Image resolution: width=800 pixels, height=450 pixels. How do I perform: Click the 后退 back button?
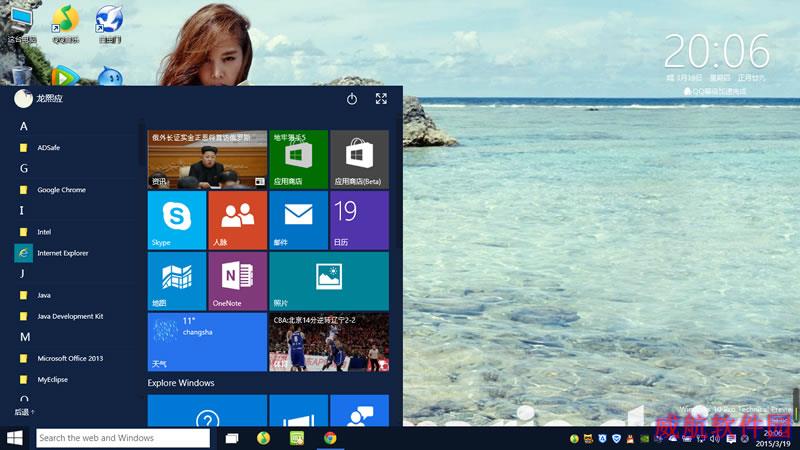tap(24, 412)
